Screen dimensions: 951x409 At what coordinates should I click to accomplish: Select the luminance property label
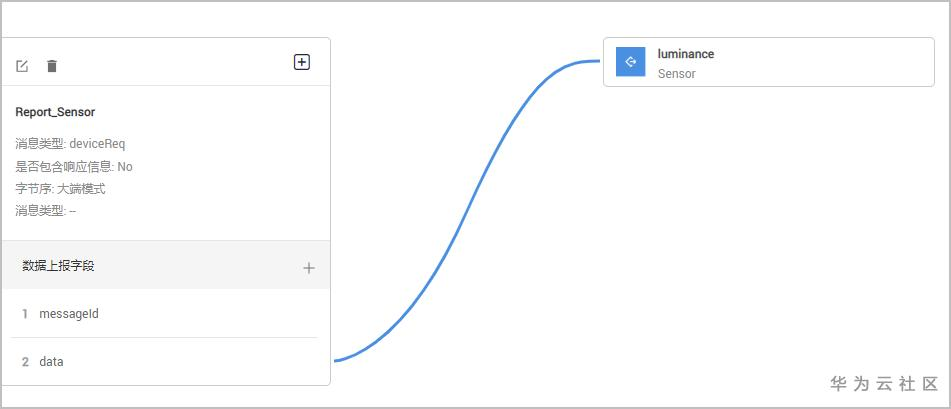pos(686,54)
